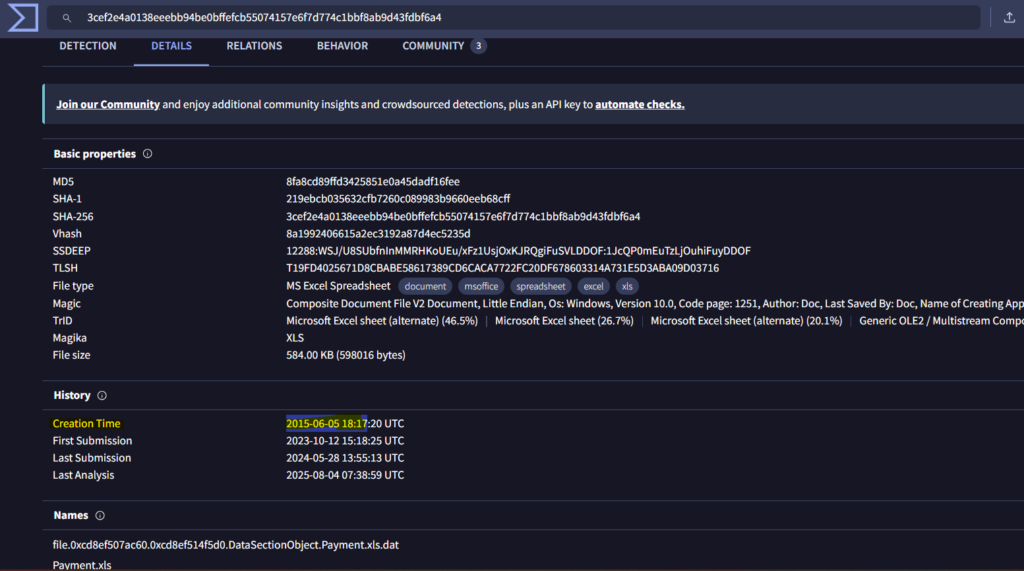Switch to the Relations tab

pos(254,46)
